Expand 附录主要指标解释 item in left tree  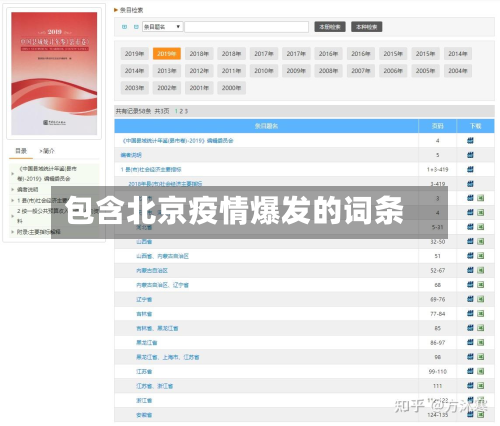pyautogui.click(x=13, y=232)
